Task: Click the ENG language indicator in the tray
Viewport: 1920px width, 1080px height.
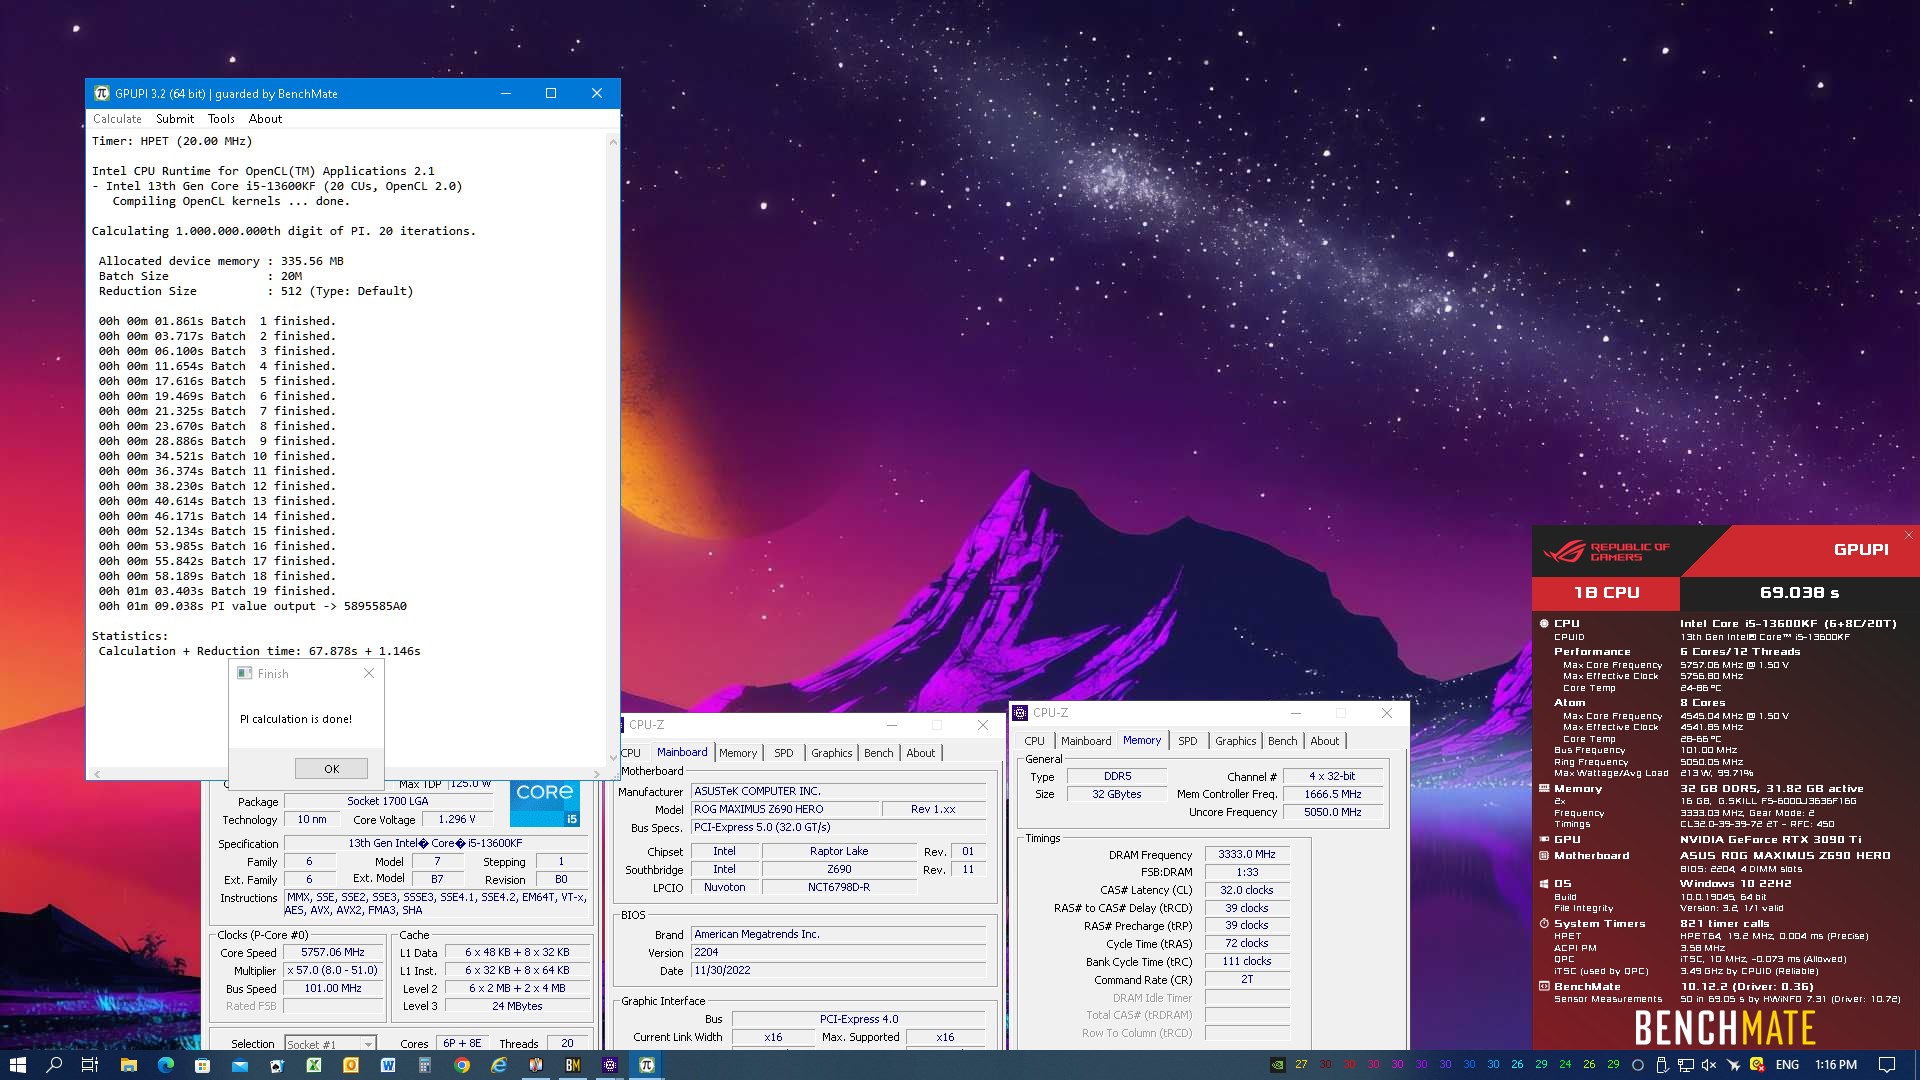Action: pyautogui.click(x=1787, y=1065)
